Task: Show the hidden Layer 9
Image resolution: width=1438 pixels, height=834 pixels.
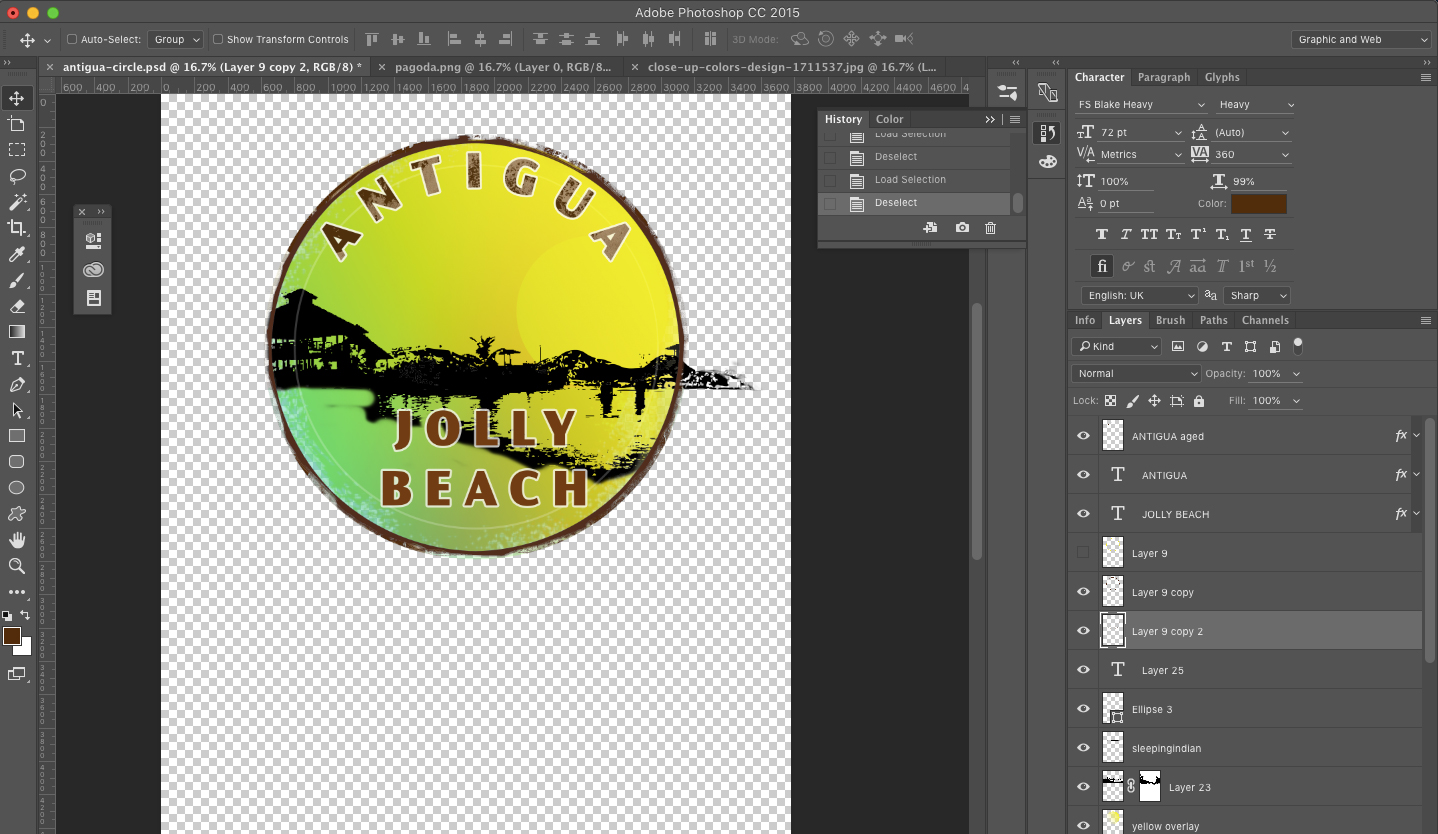Action: tap(1083, 553)
